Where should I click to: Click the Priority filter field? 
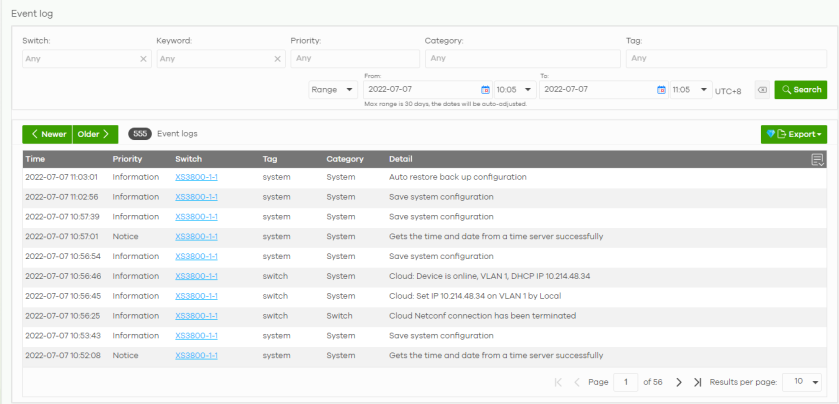(354, 59)
